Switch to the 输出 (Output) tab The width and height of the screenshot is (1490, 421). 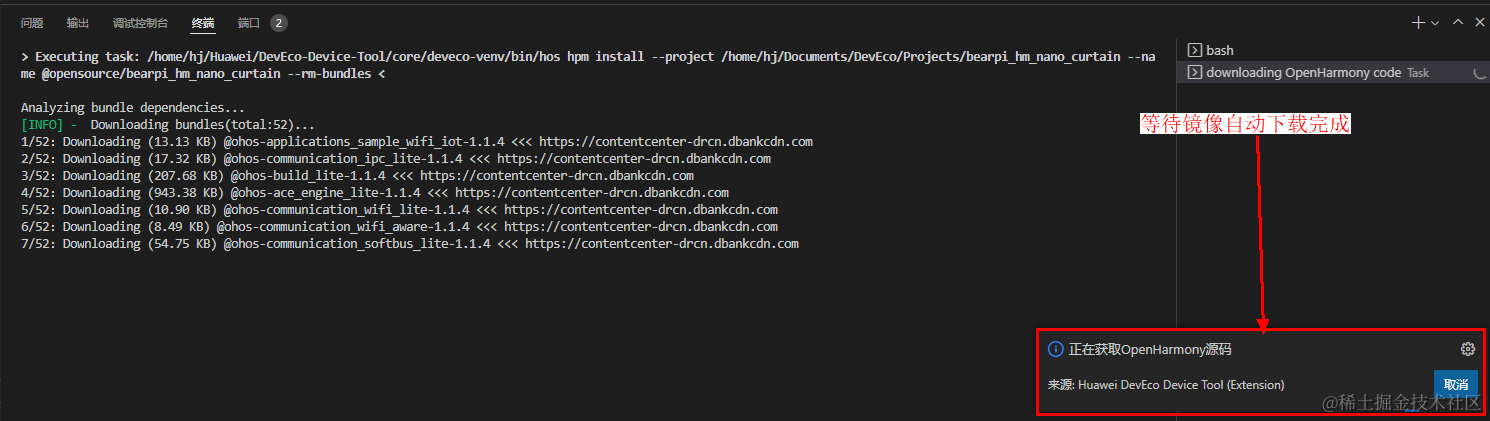tap(78, 22)
